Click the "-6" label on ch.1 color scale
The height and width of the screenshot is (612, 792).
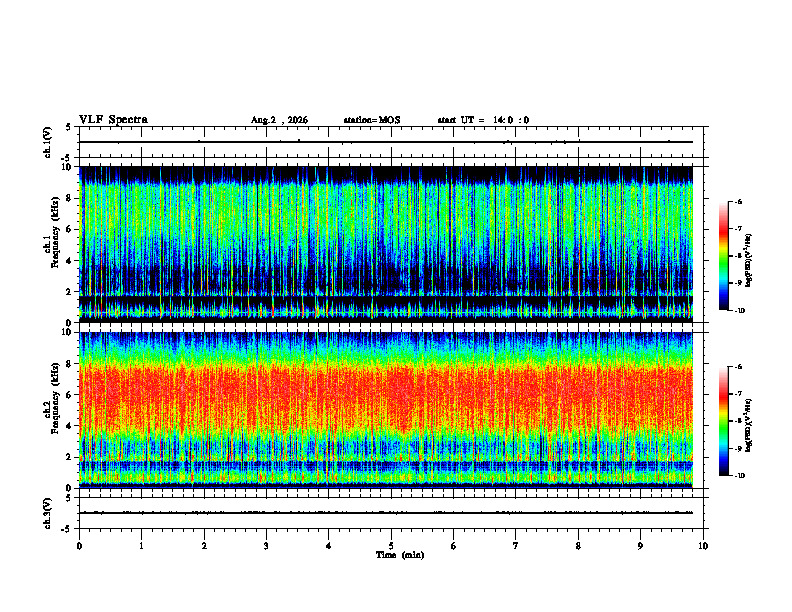[x=738, y=201]
